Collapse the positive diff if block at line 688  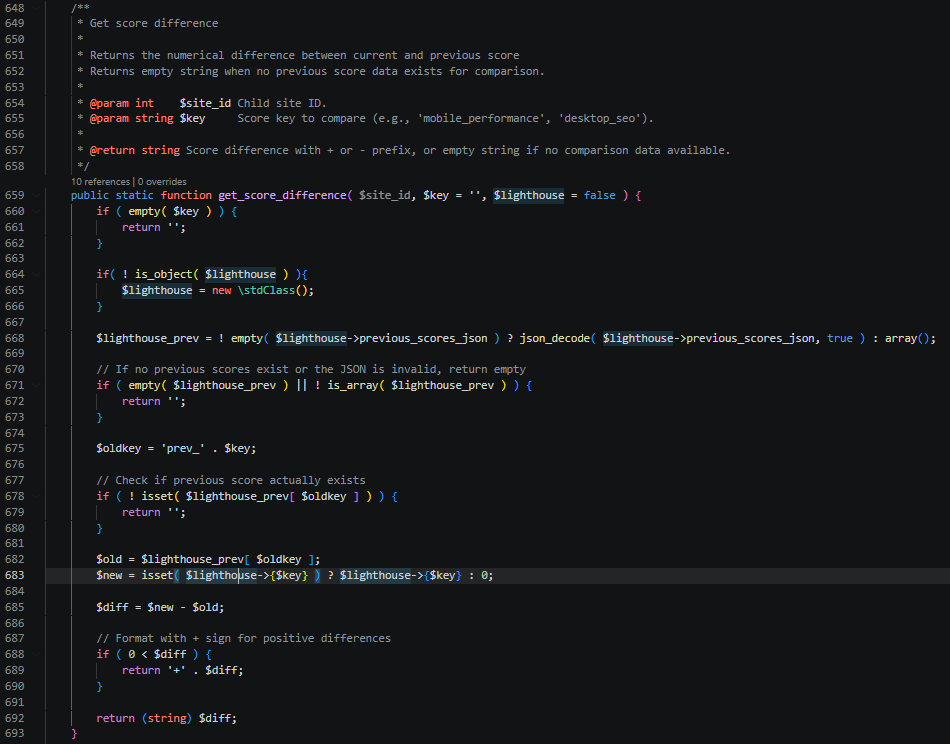(x=36, y=654)
